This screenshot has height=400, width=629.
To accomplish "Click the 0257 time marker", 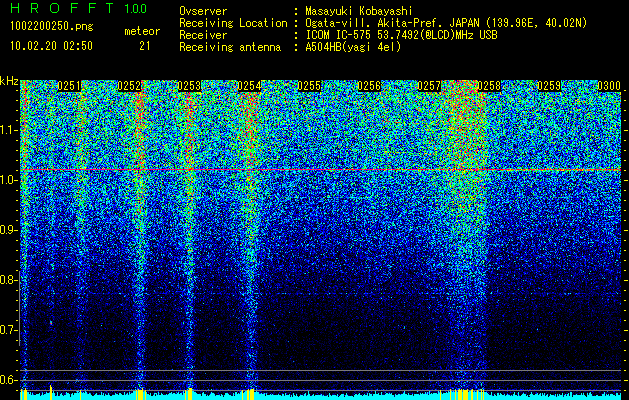I will 429,86.
